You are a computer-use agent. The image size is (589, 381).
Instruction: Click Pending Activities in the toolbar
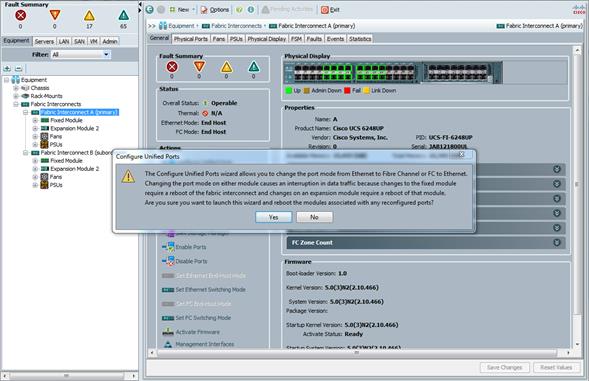click(287, 9)
